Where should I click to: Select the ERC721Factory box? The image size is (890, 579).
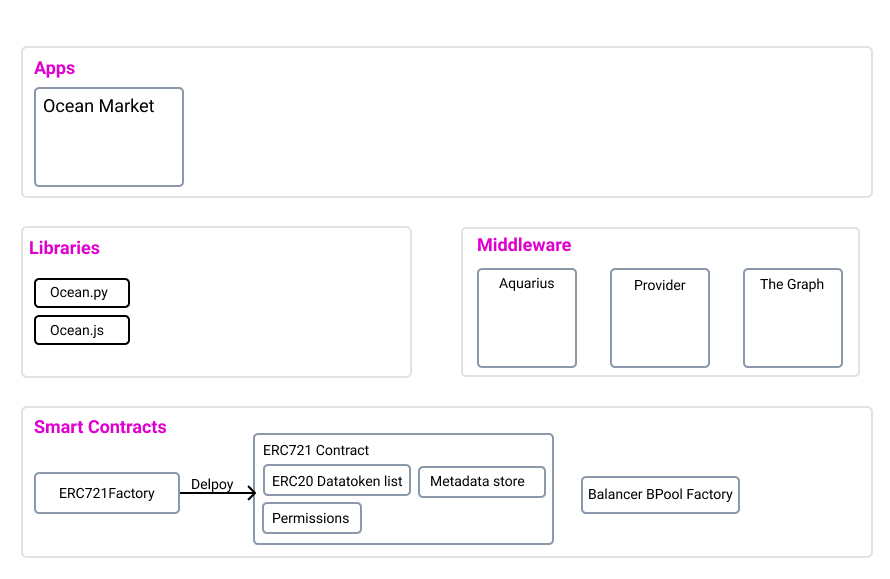(107, 493)
